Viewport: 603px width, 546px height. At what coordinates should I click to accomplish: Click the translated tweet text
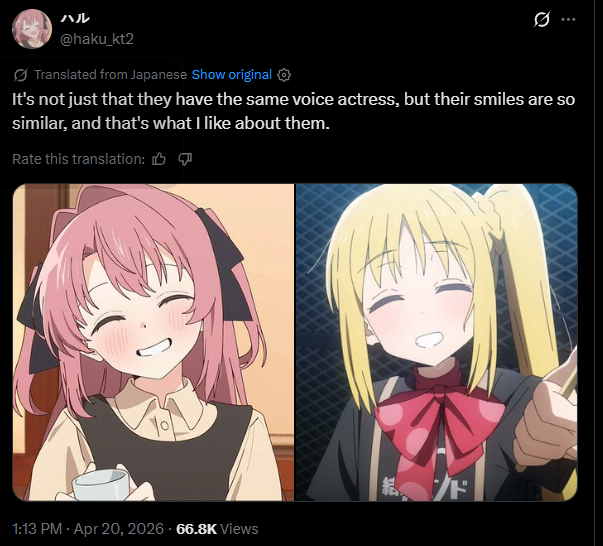[x=293, y=111]
